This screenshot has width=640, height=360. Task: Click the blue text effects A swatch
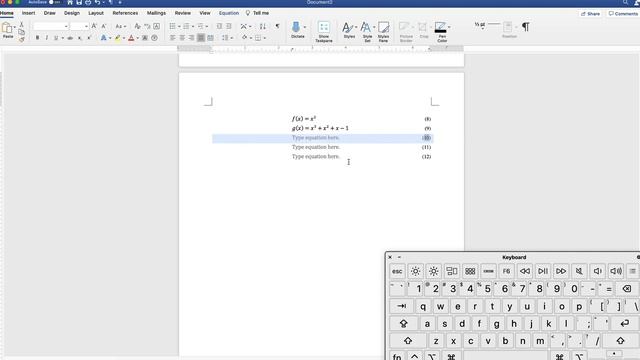103,38
